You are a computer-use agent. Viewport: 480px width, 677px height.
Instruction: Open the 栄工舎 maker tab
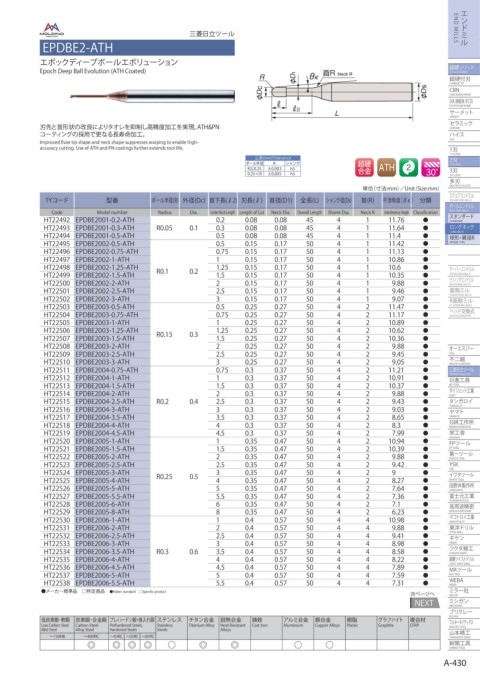tap(464, 434)
